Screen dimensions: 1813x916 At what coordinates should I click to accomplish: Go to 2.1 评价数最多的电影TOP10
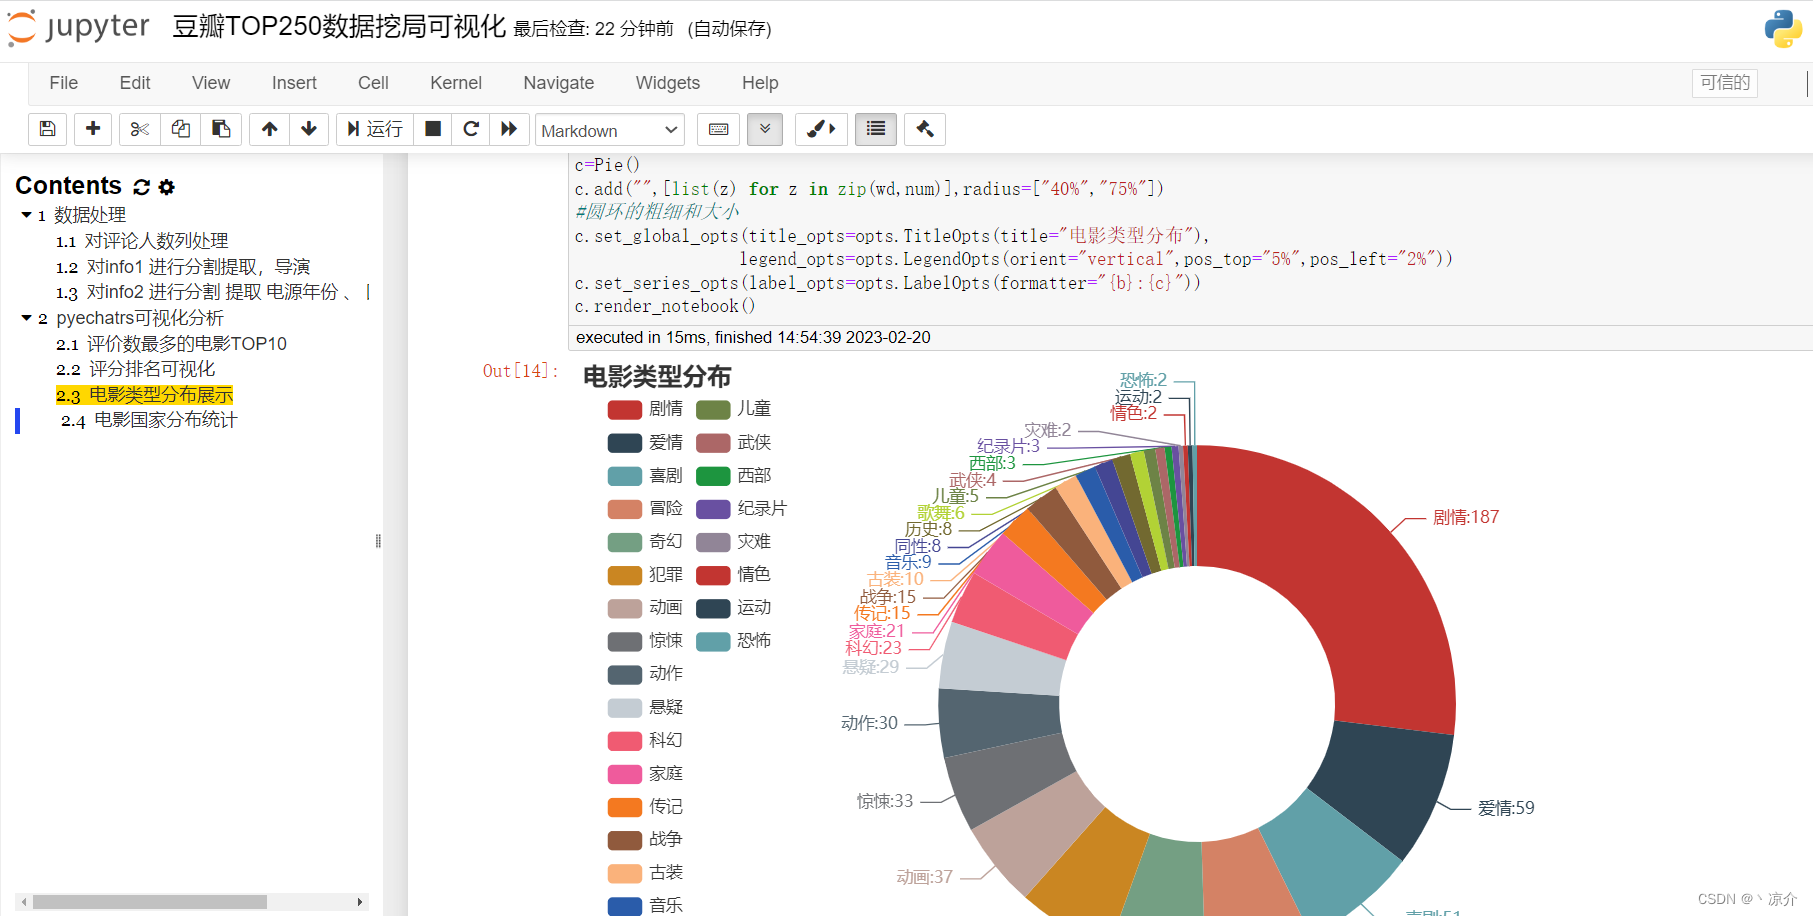pyautogui.click(x=171, y=344)
